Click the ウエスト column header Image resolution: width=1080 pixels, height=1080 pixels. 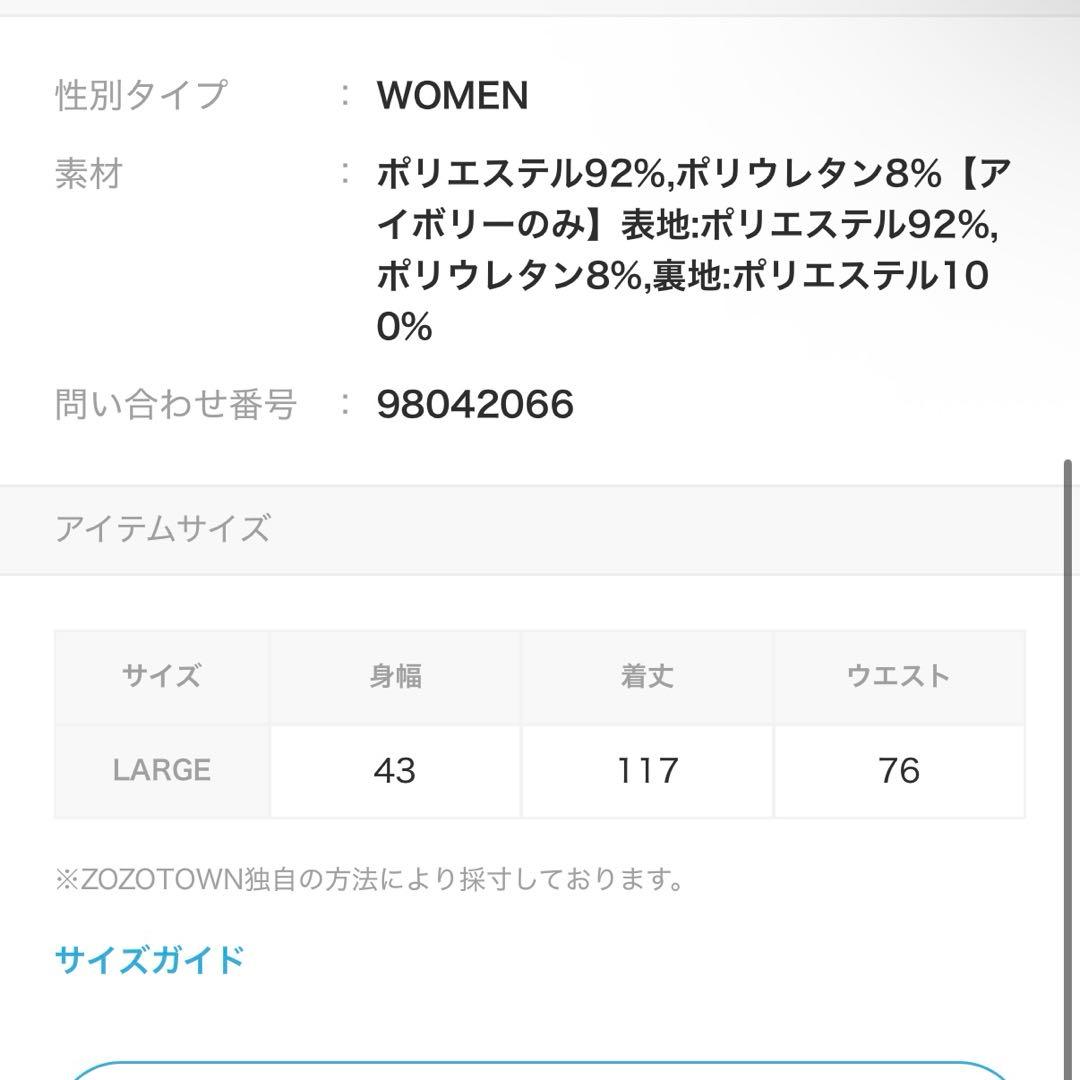(x=900, y=676)
